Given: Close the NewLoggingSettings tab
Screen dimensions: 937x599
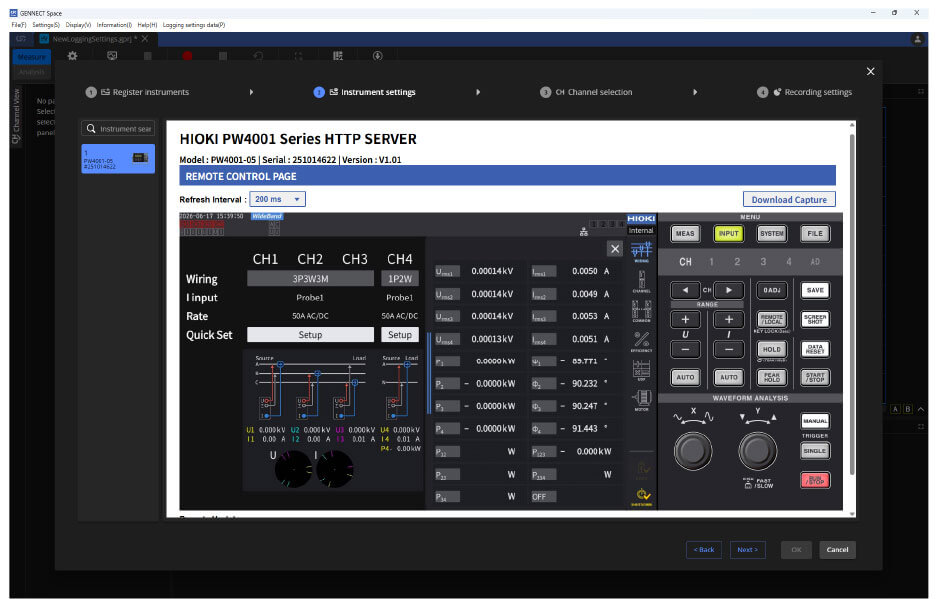Looking at the screenshot, I should (145, 39).
